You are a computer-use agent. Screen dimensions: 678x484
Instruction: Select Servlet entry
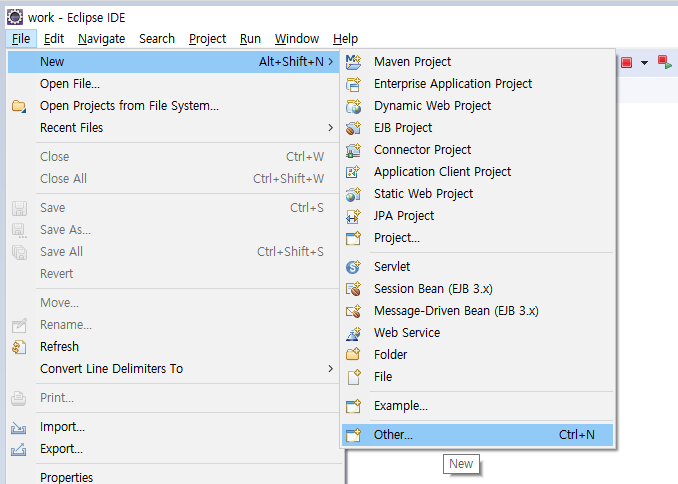pos(478,267)
